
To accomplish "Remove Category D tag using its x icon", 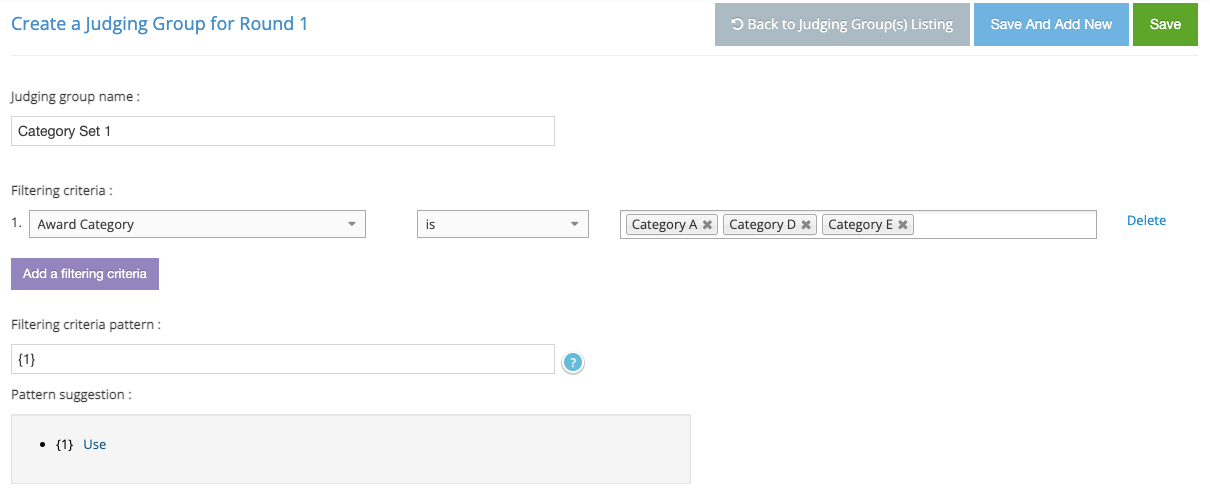I will (806, 225).
